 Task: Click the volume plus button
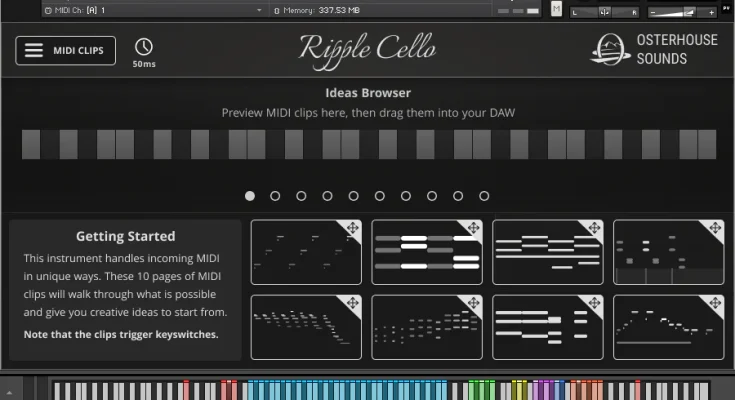(711, 13)
